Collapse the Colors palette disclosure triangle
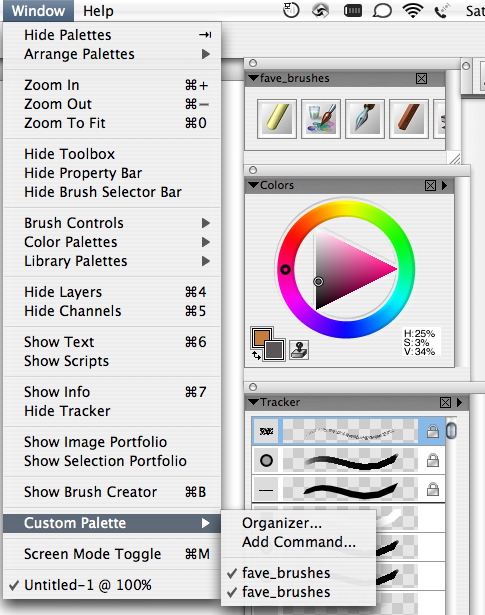The image size is (485, 615). [254, 185]
